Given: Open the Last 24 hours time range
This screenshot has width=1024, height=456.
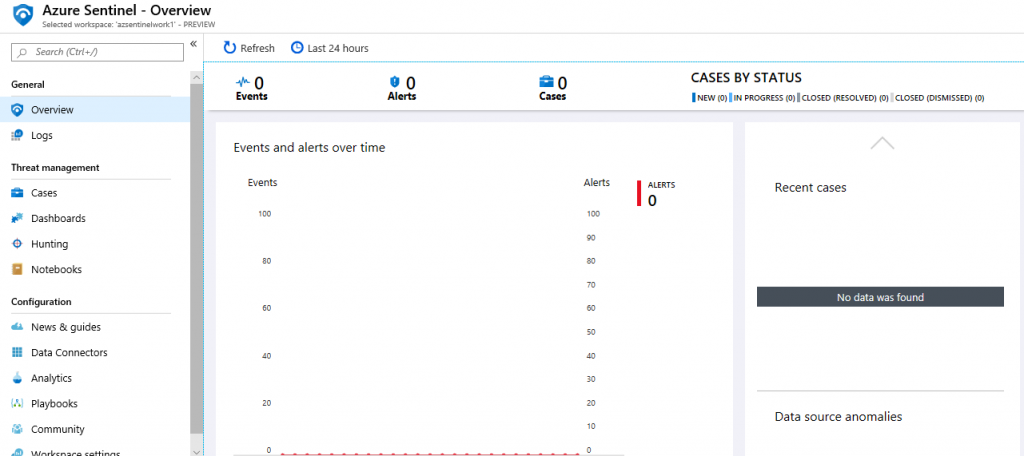Looking at the screenshot, I should coord(329,48).
